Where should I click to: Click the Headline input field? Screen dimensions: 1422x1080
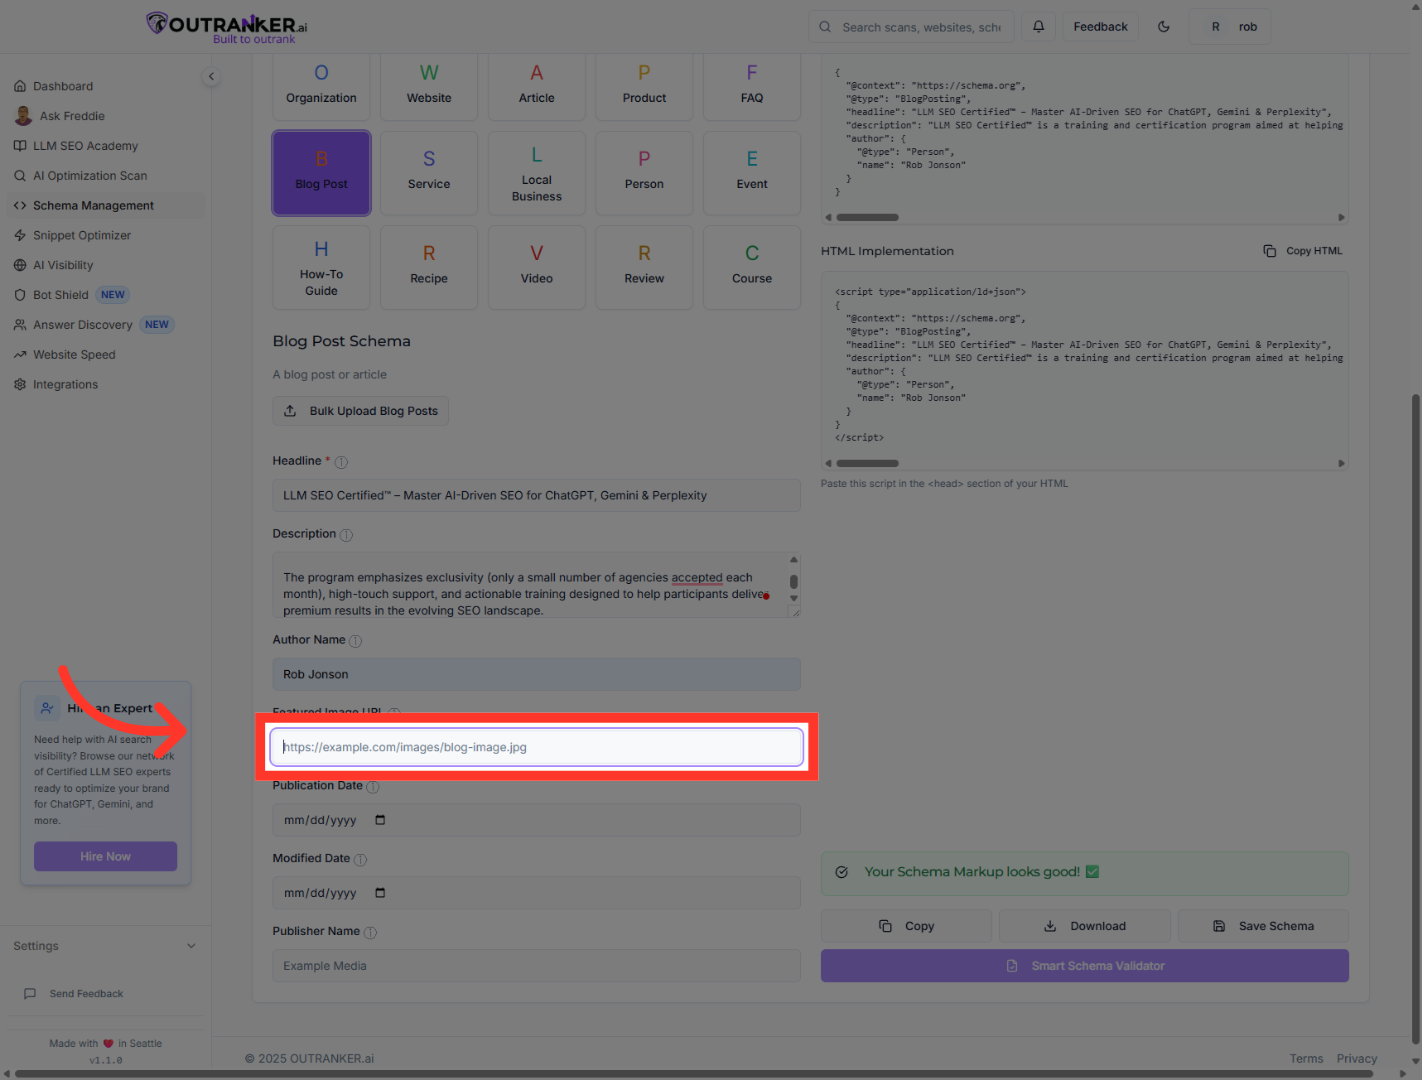click(537, 496)
